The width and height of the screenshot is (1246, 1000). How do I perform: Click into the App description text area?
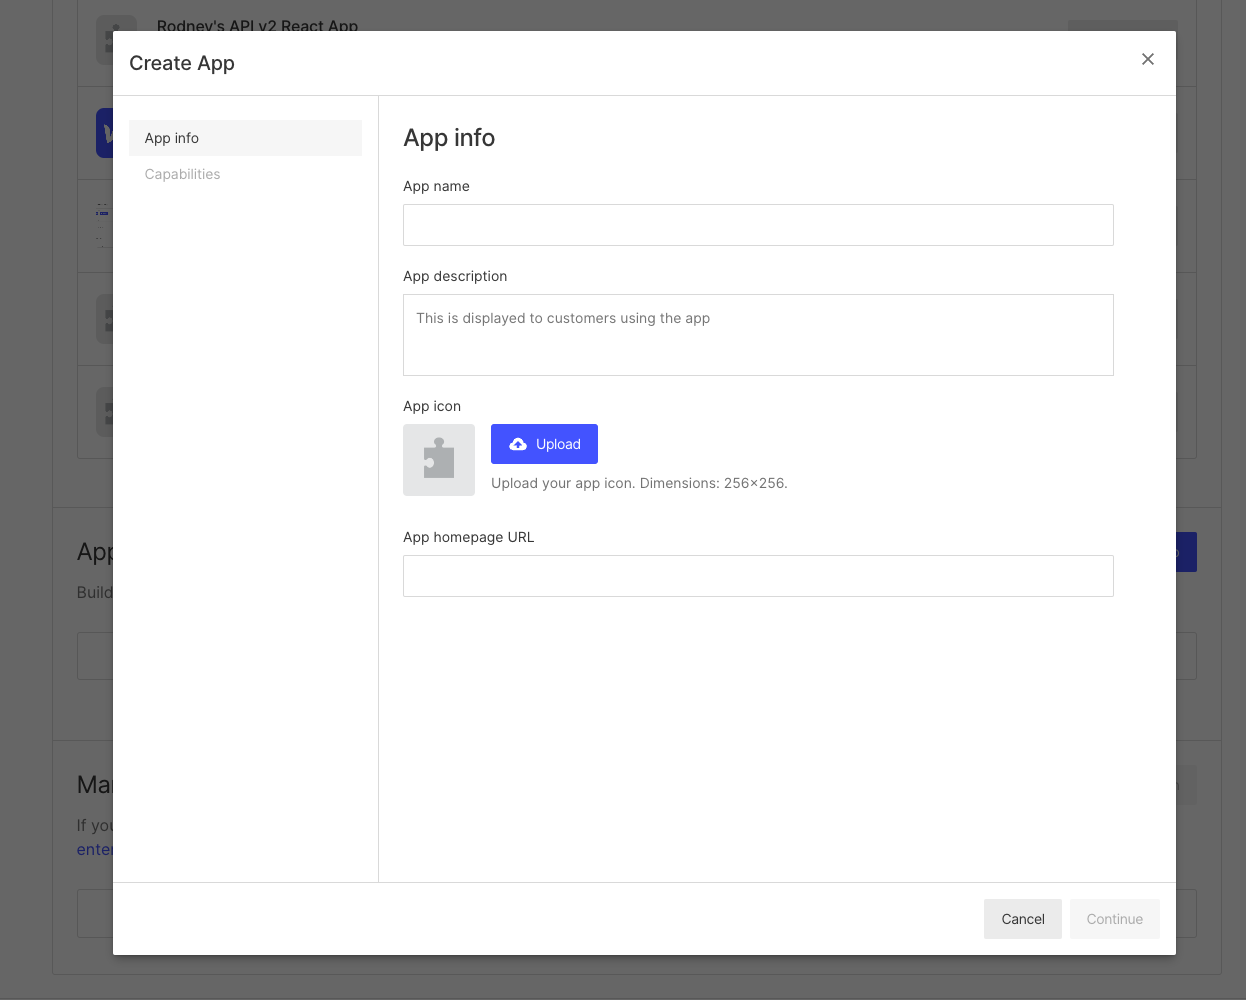(x=758, y=335)
